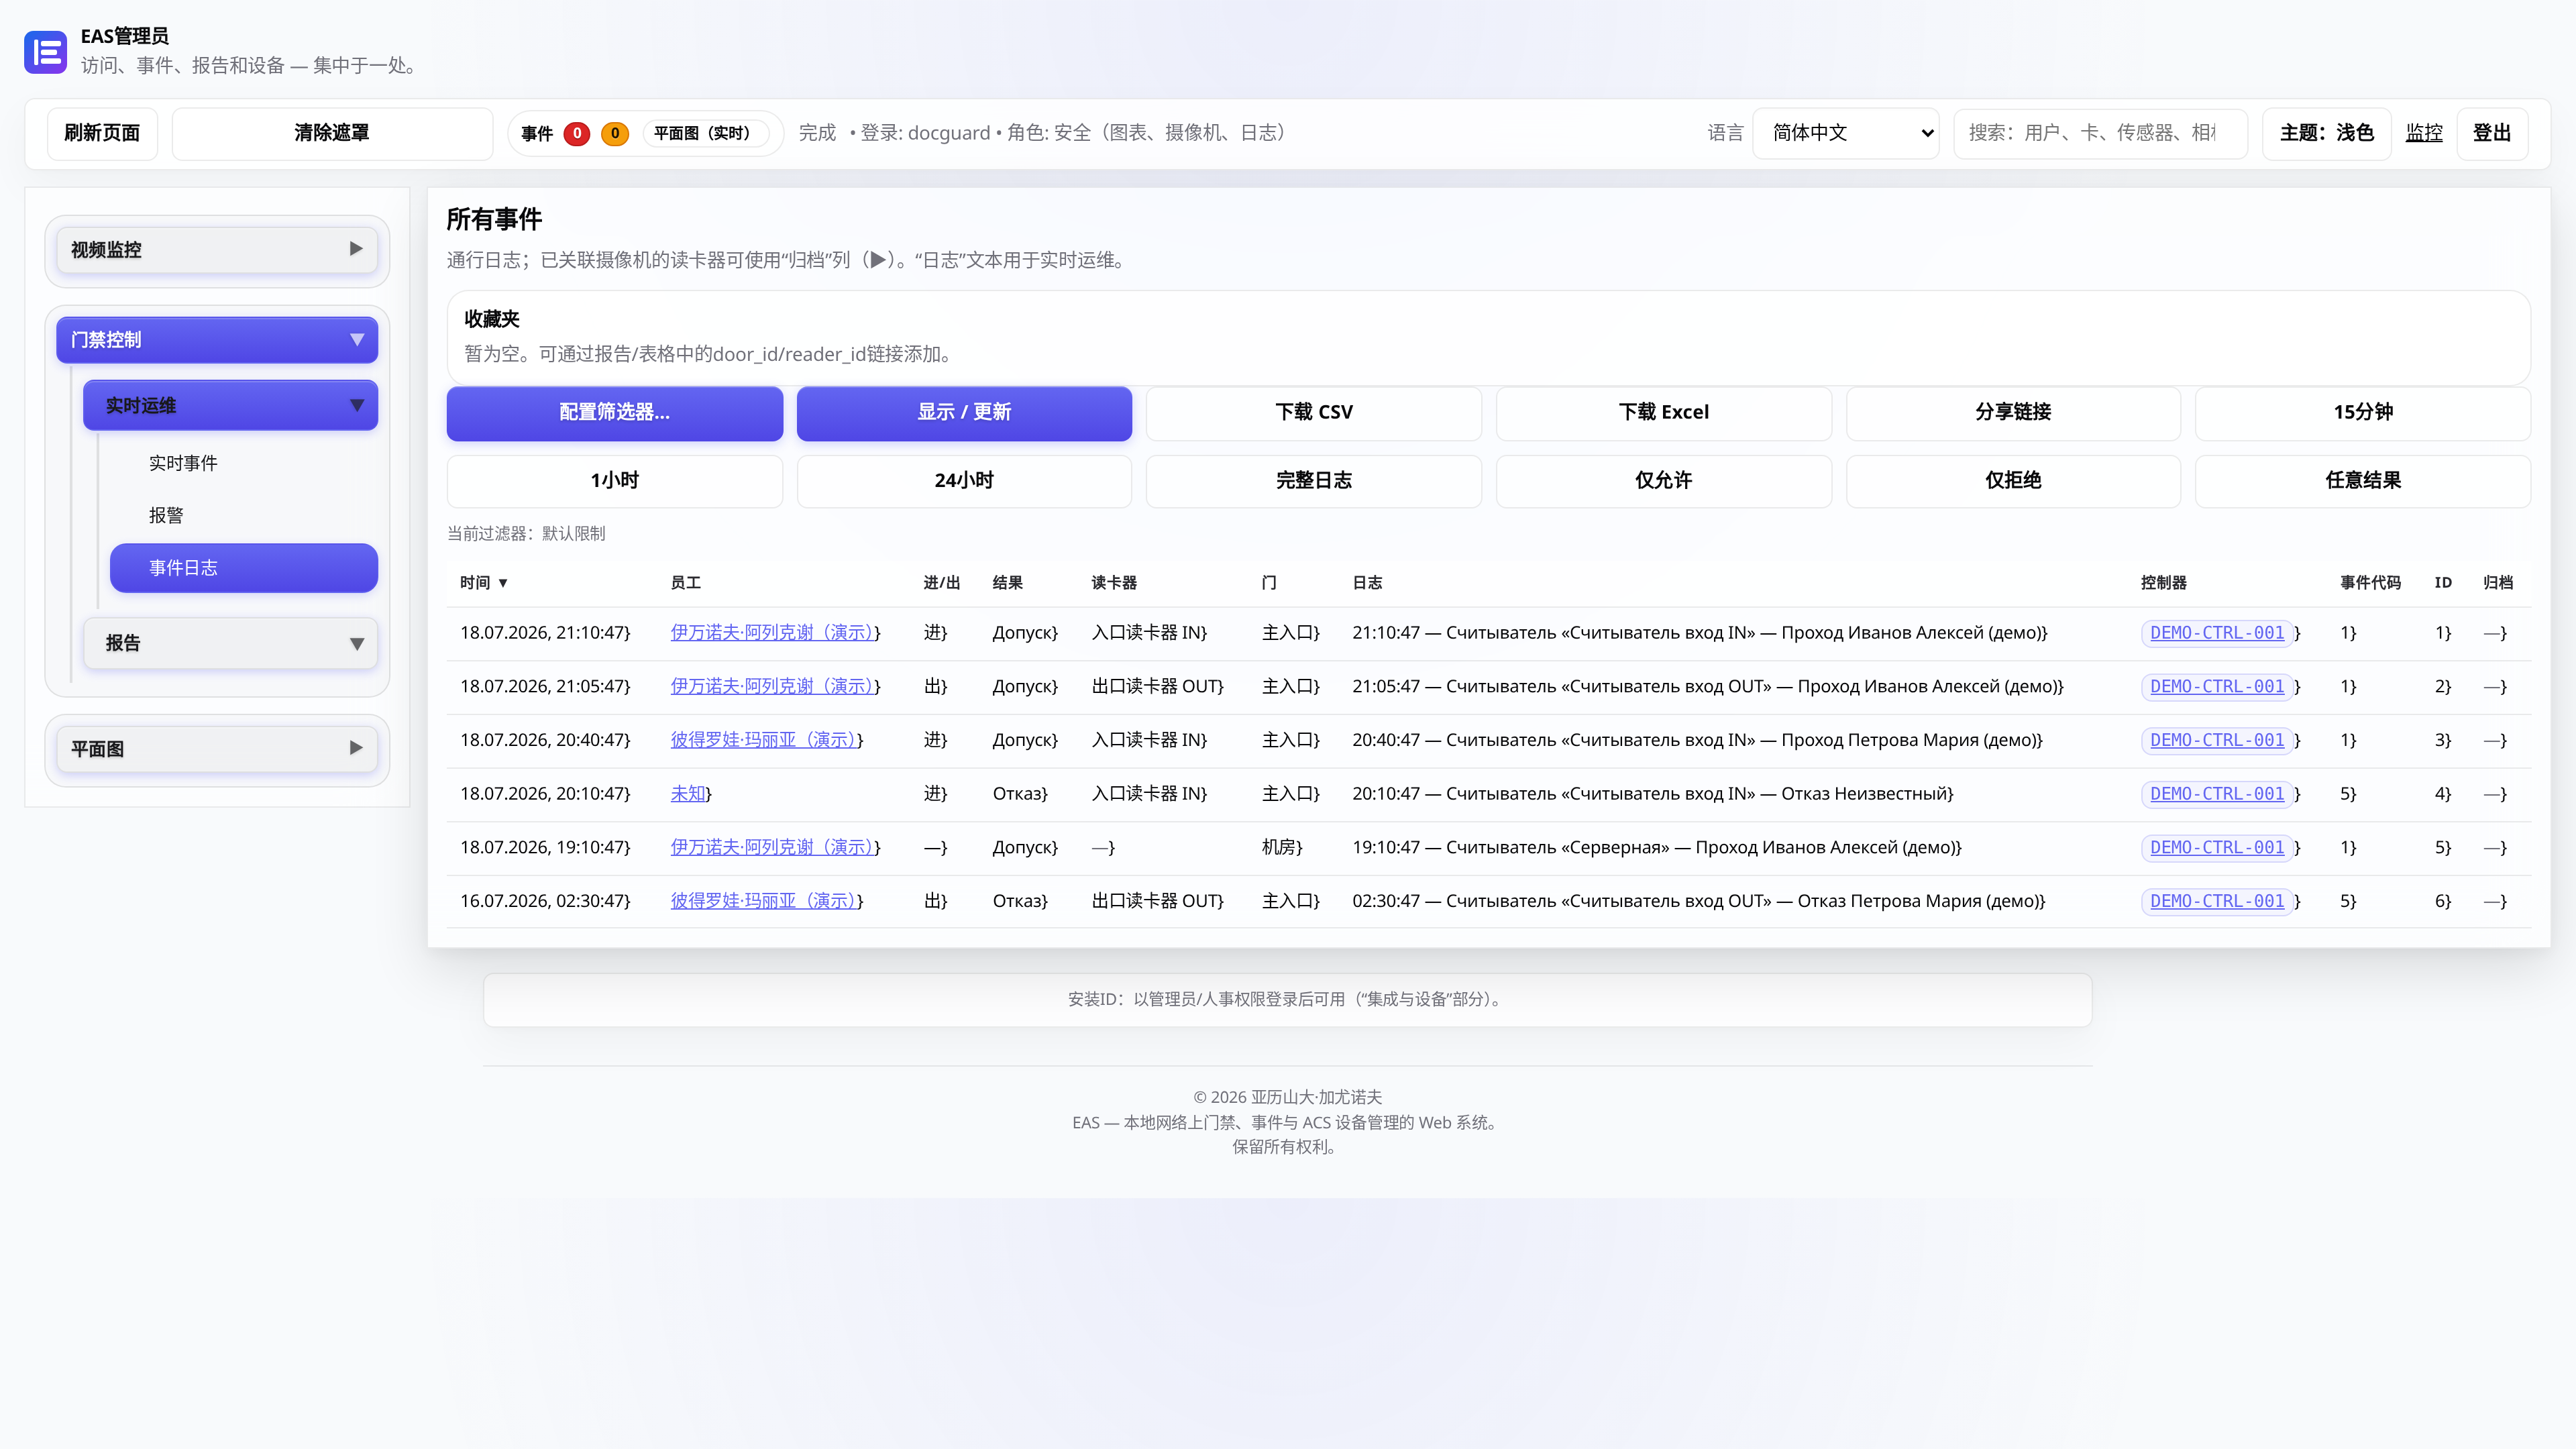The image size is (2576, 1449).
Task: Click the 读卡器 column header
Action: click(1114, 582)
